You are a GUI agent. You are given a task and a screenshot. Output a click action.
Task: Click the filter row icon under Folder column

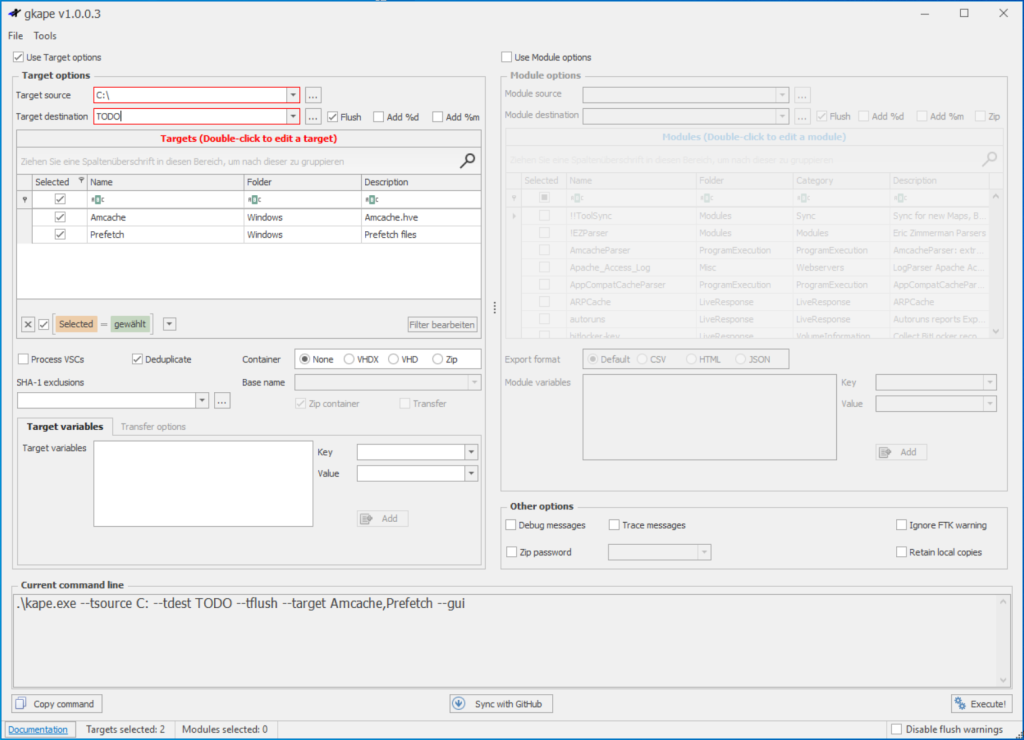click(254, 199)
